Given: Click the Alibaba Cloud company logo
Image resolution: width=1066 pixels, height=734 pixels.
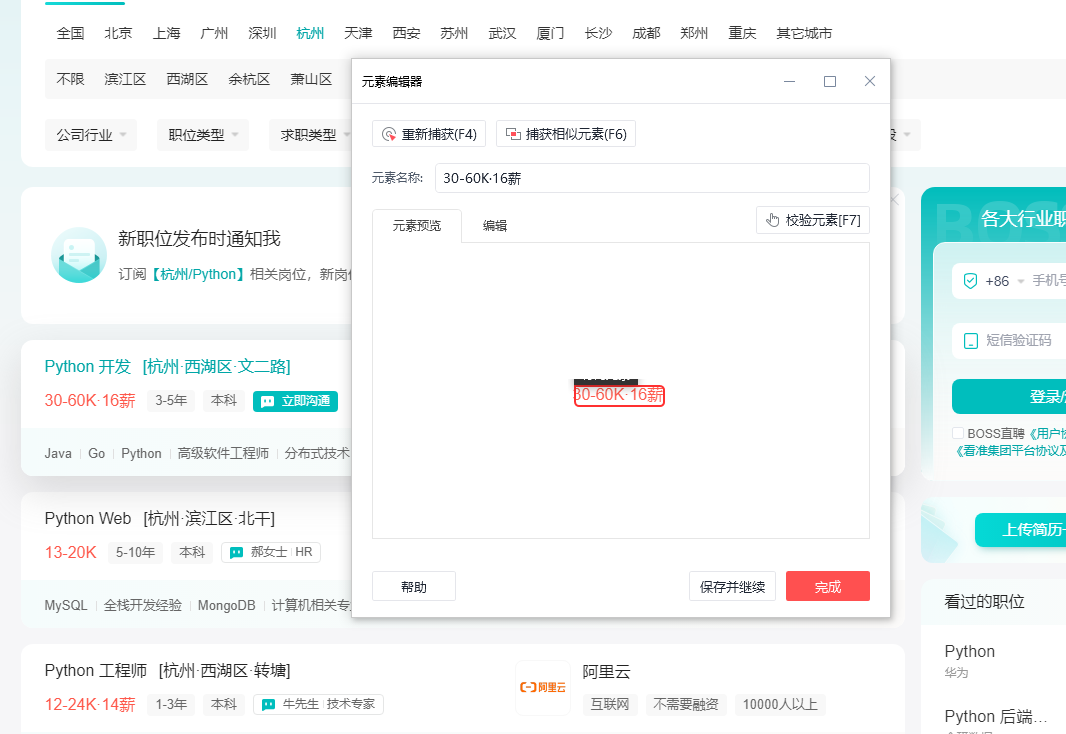Looking at the screenshot, I should point(543,687).
